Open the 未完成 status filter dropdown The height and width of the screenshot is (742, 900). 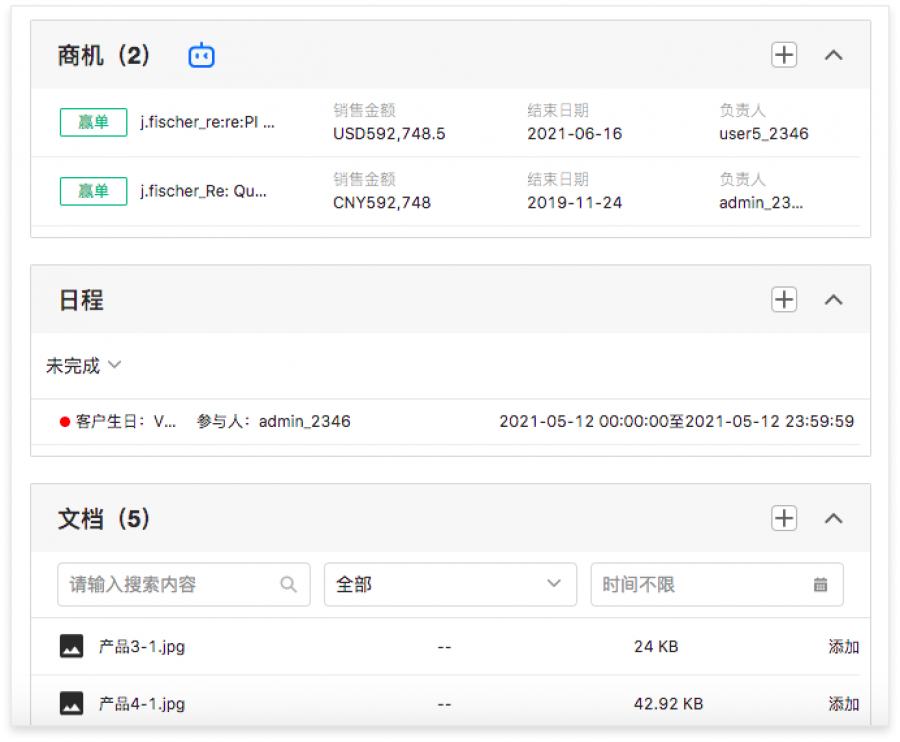tap(83, 366)
